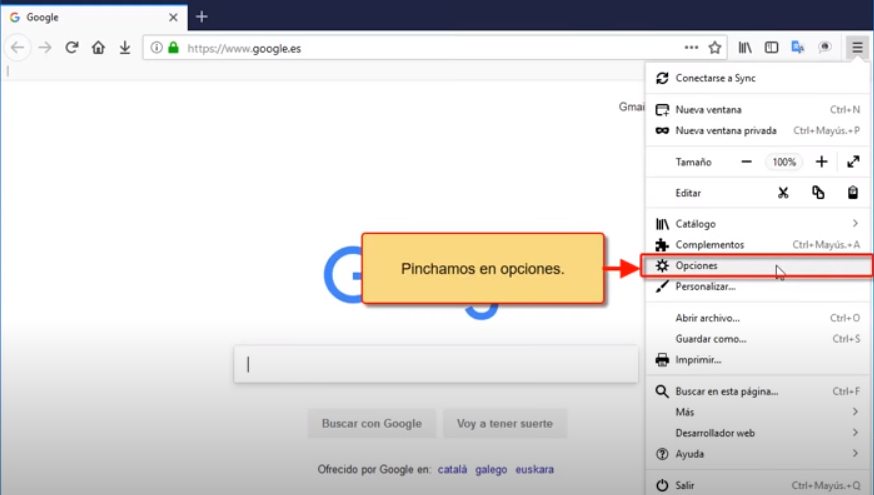Click Voy a tener suerte button
Image resolution: width=874 pixels, height=495 pixels.
tap(505, 424)
